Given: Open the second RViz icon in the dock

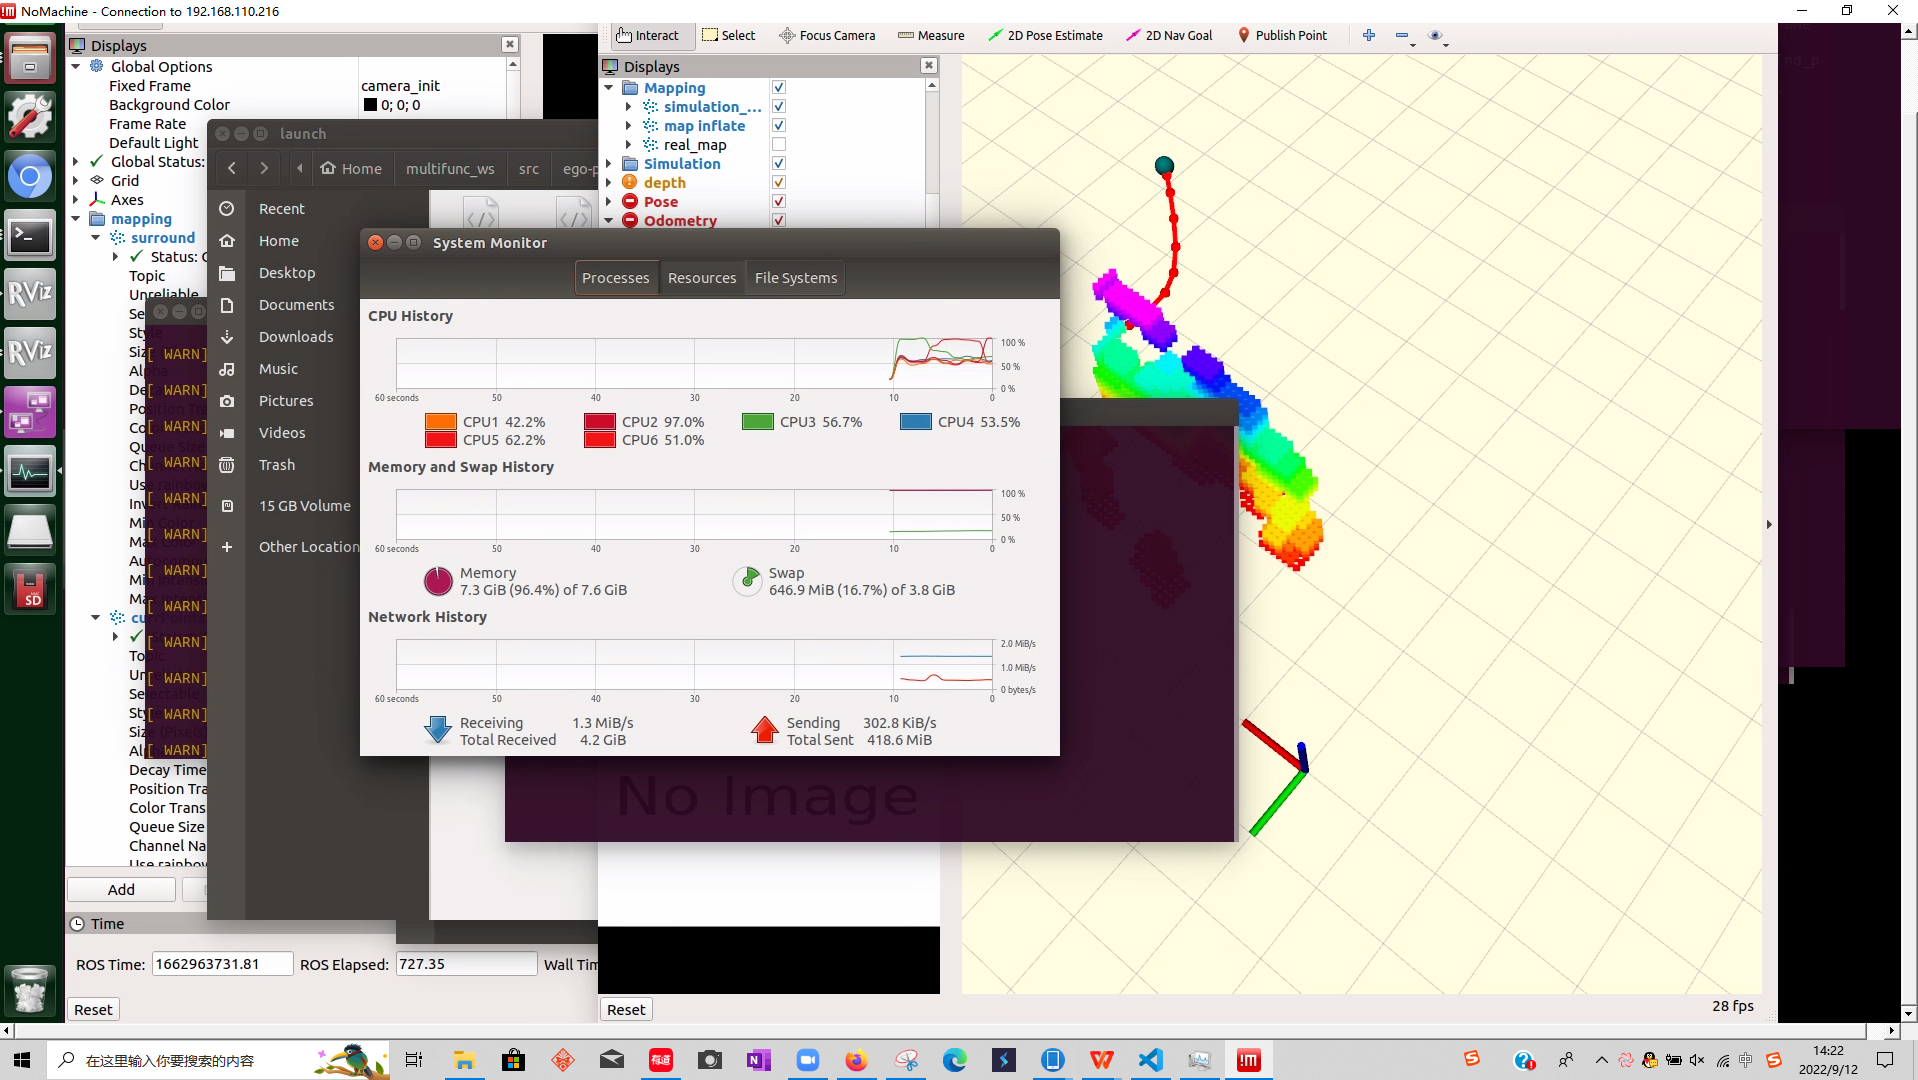Looking at the screenshot, I should click(x=30, y=352).
